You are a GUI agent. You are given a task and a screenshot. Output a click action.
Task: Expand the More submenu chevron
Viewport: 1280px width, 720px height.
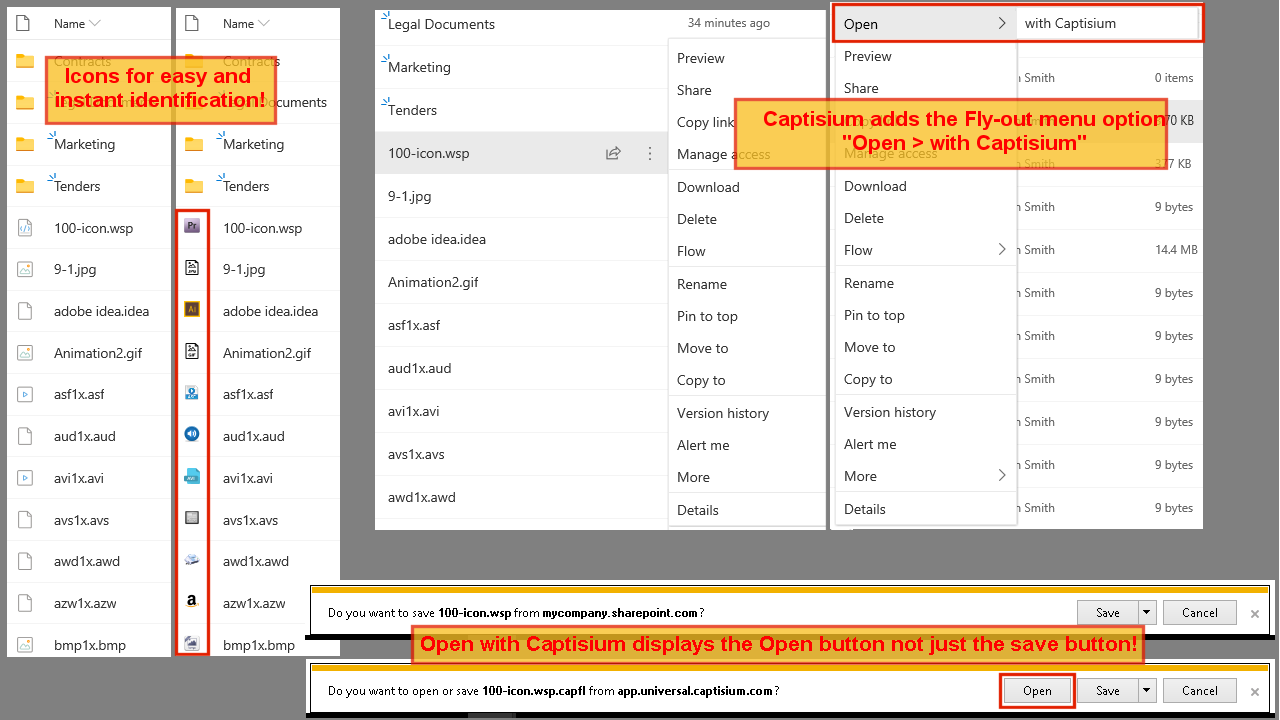click(1002, 476)
